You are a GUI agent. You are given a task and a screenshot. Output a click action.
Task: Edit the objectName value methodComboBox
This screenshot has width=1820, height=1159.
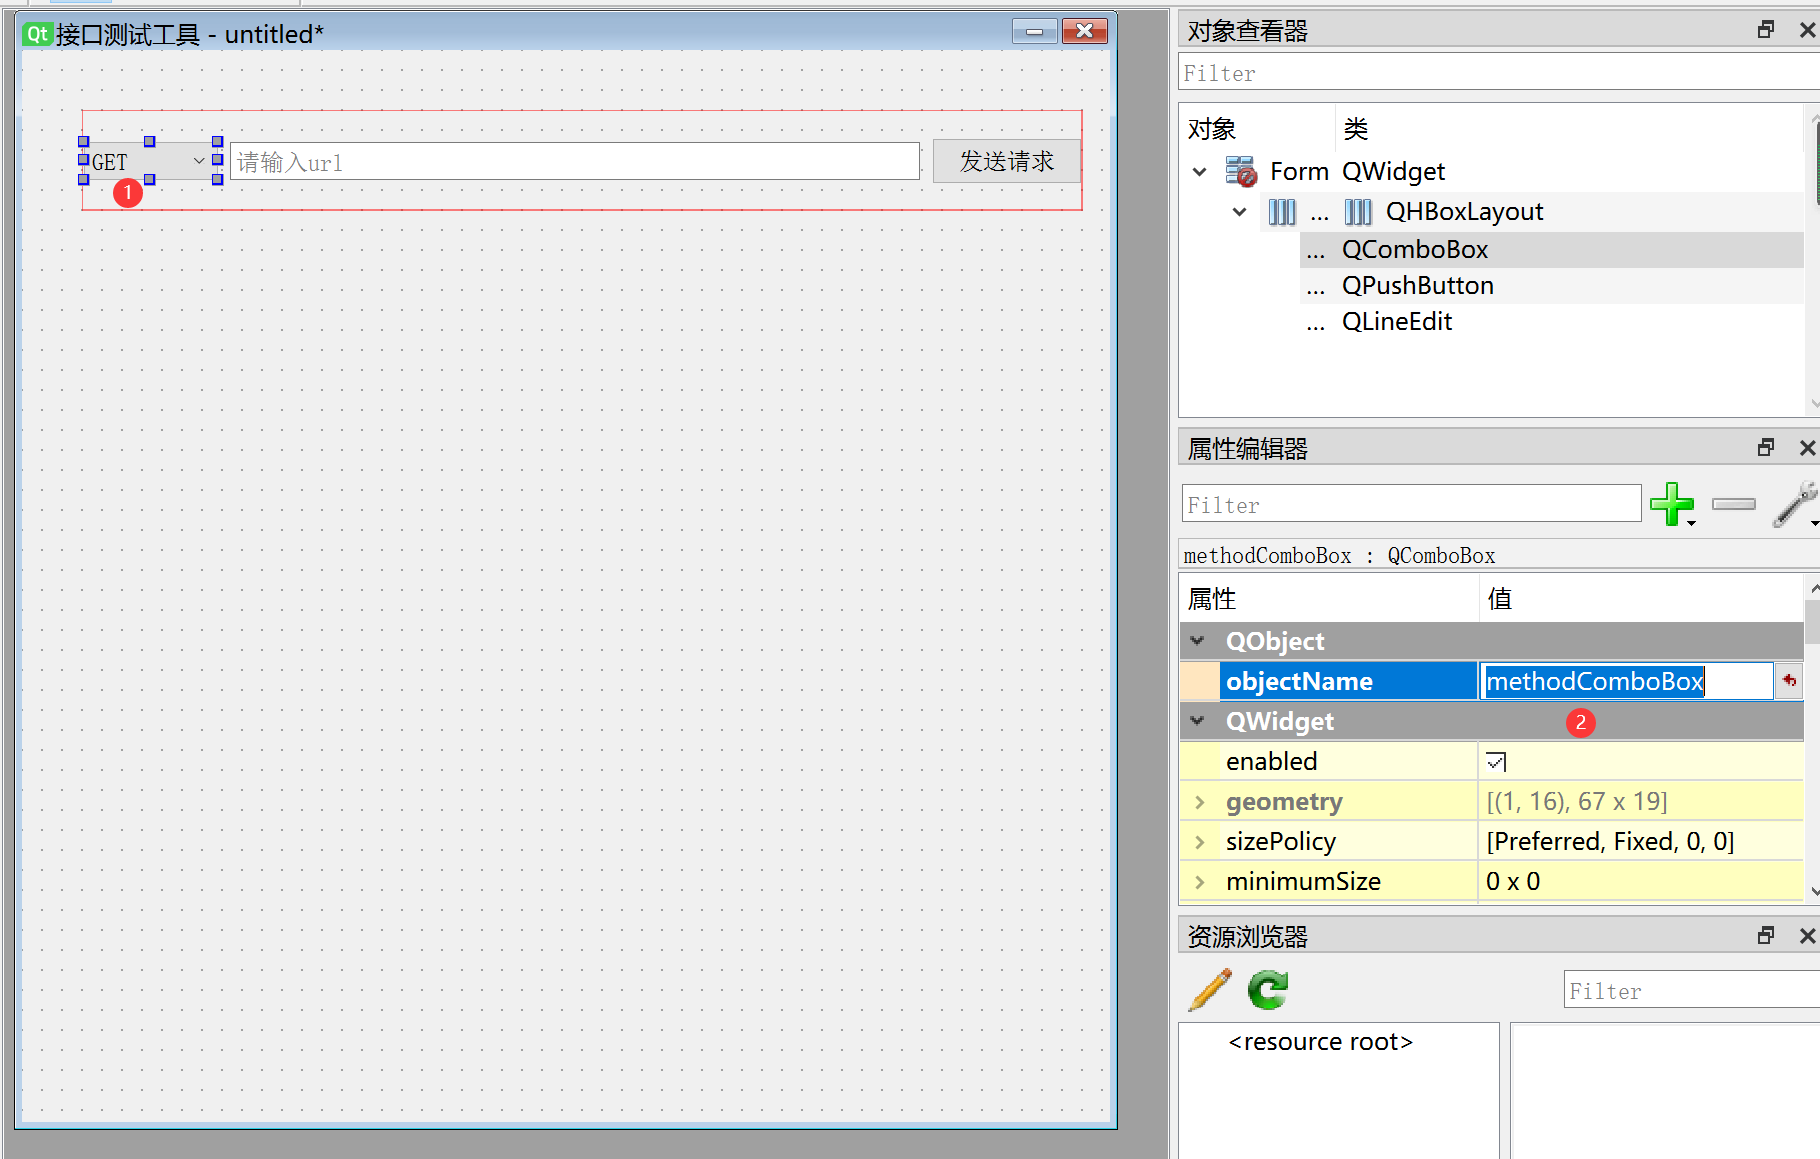(x=1627, y=681)
